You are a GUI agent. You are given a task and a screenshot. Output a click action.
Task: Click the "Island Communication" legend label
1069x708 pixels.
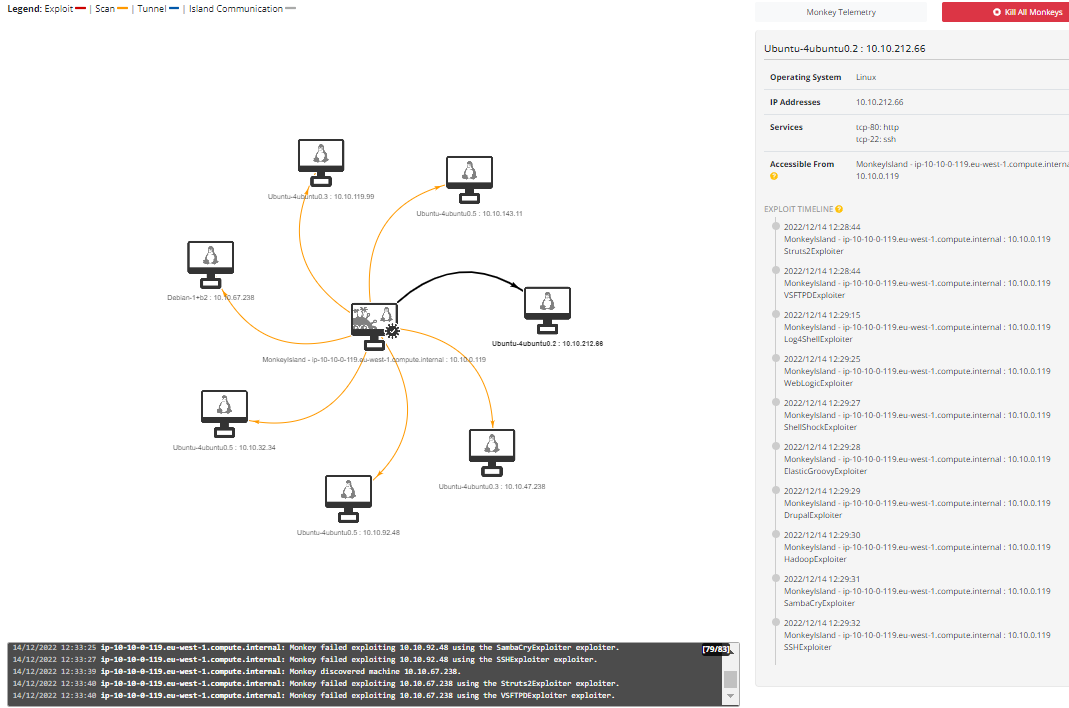click(x=236, y=9)
